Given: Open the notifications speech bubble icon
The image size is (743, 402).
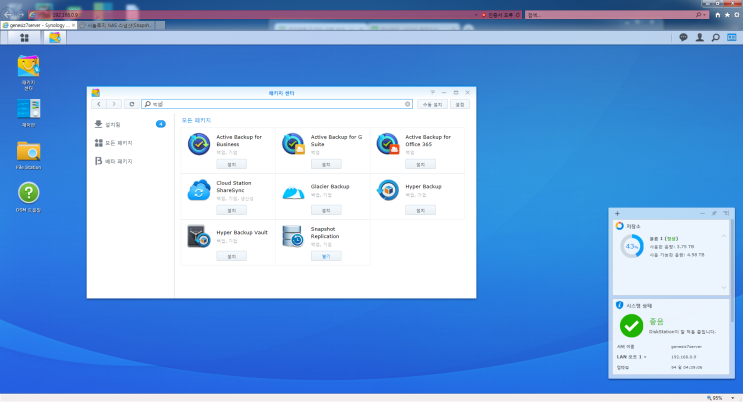Looking at the screenshot, I should pos(683,37).
